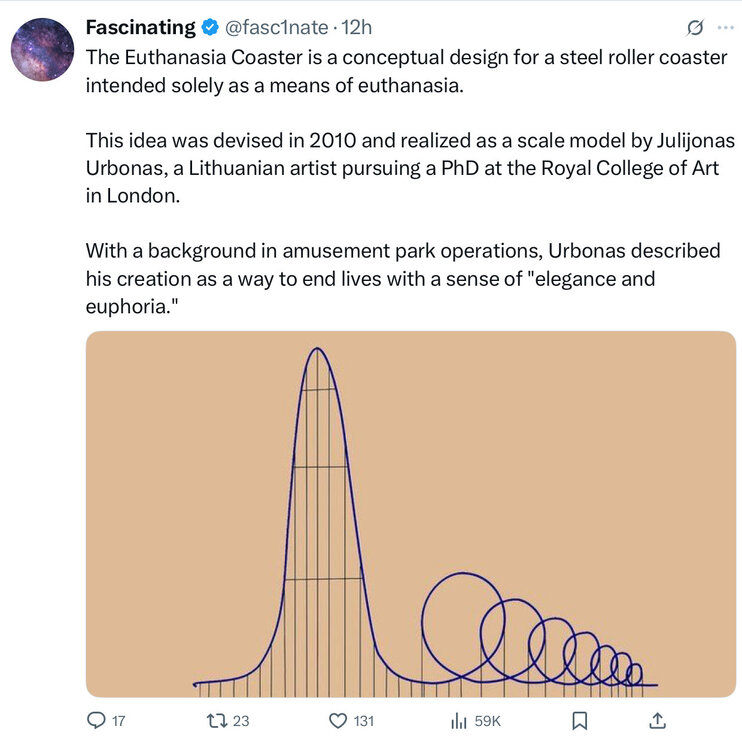Enlarge the Euthanasia Coaster diagram image

[x=410, y=514]
